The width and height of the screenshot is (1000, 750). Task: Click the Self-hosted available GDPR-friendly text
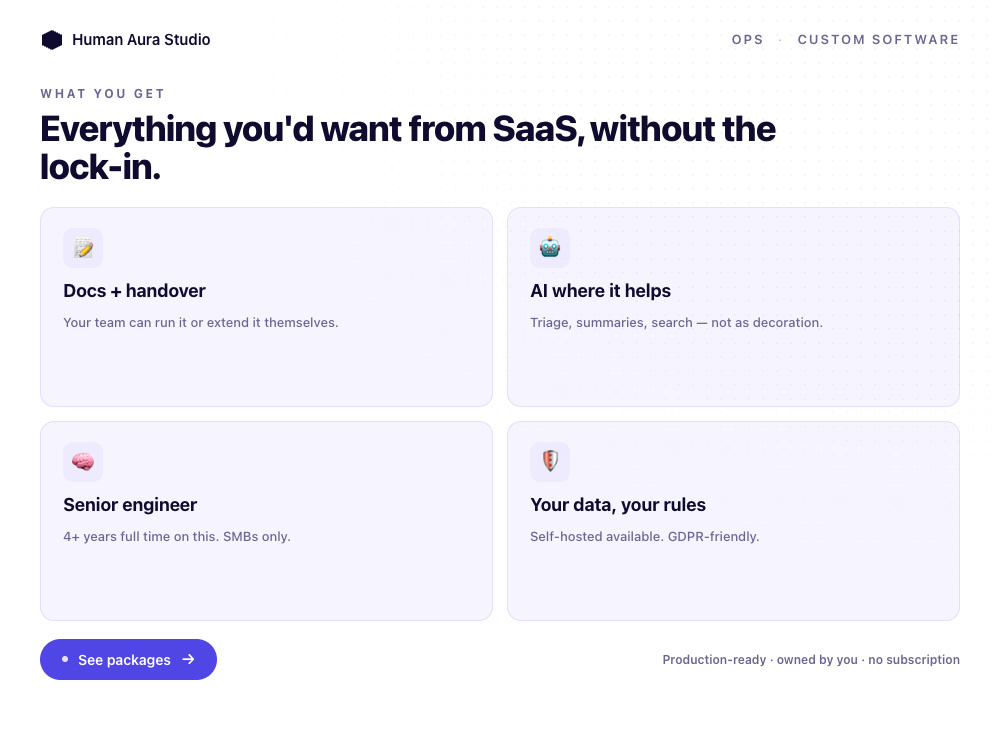pos(645,536)
